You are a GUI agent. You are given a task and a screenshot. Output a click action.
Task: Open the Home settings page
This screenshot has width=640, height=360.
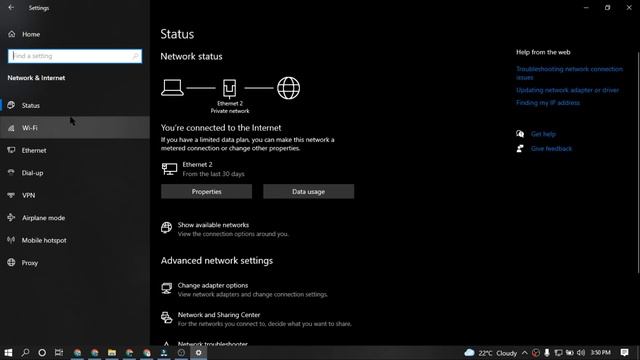pos(75,34)
